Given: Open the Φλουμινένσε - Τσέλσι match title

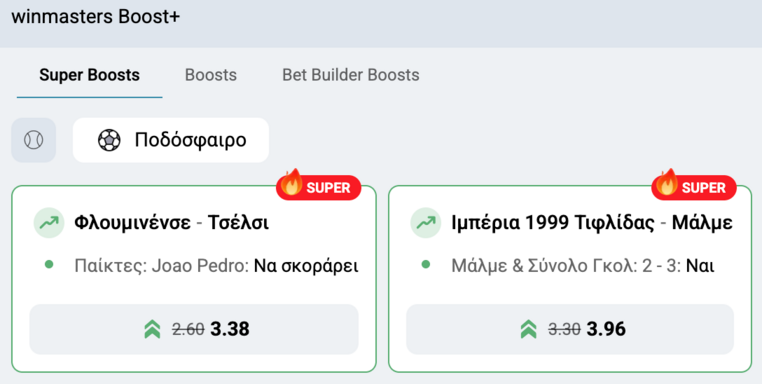Looking at the screenshot, I should [172, 223].
